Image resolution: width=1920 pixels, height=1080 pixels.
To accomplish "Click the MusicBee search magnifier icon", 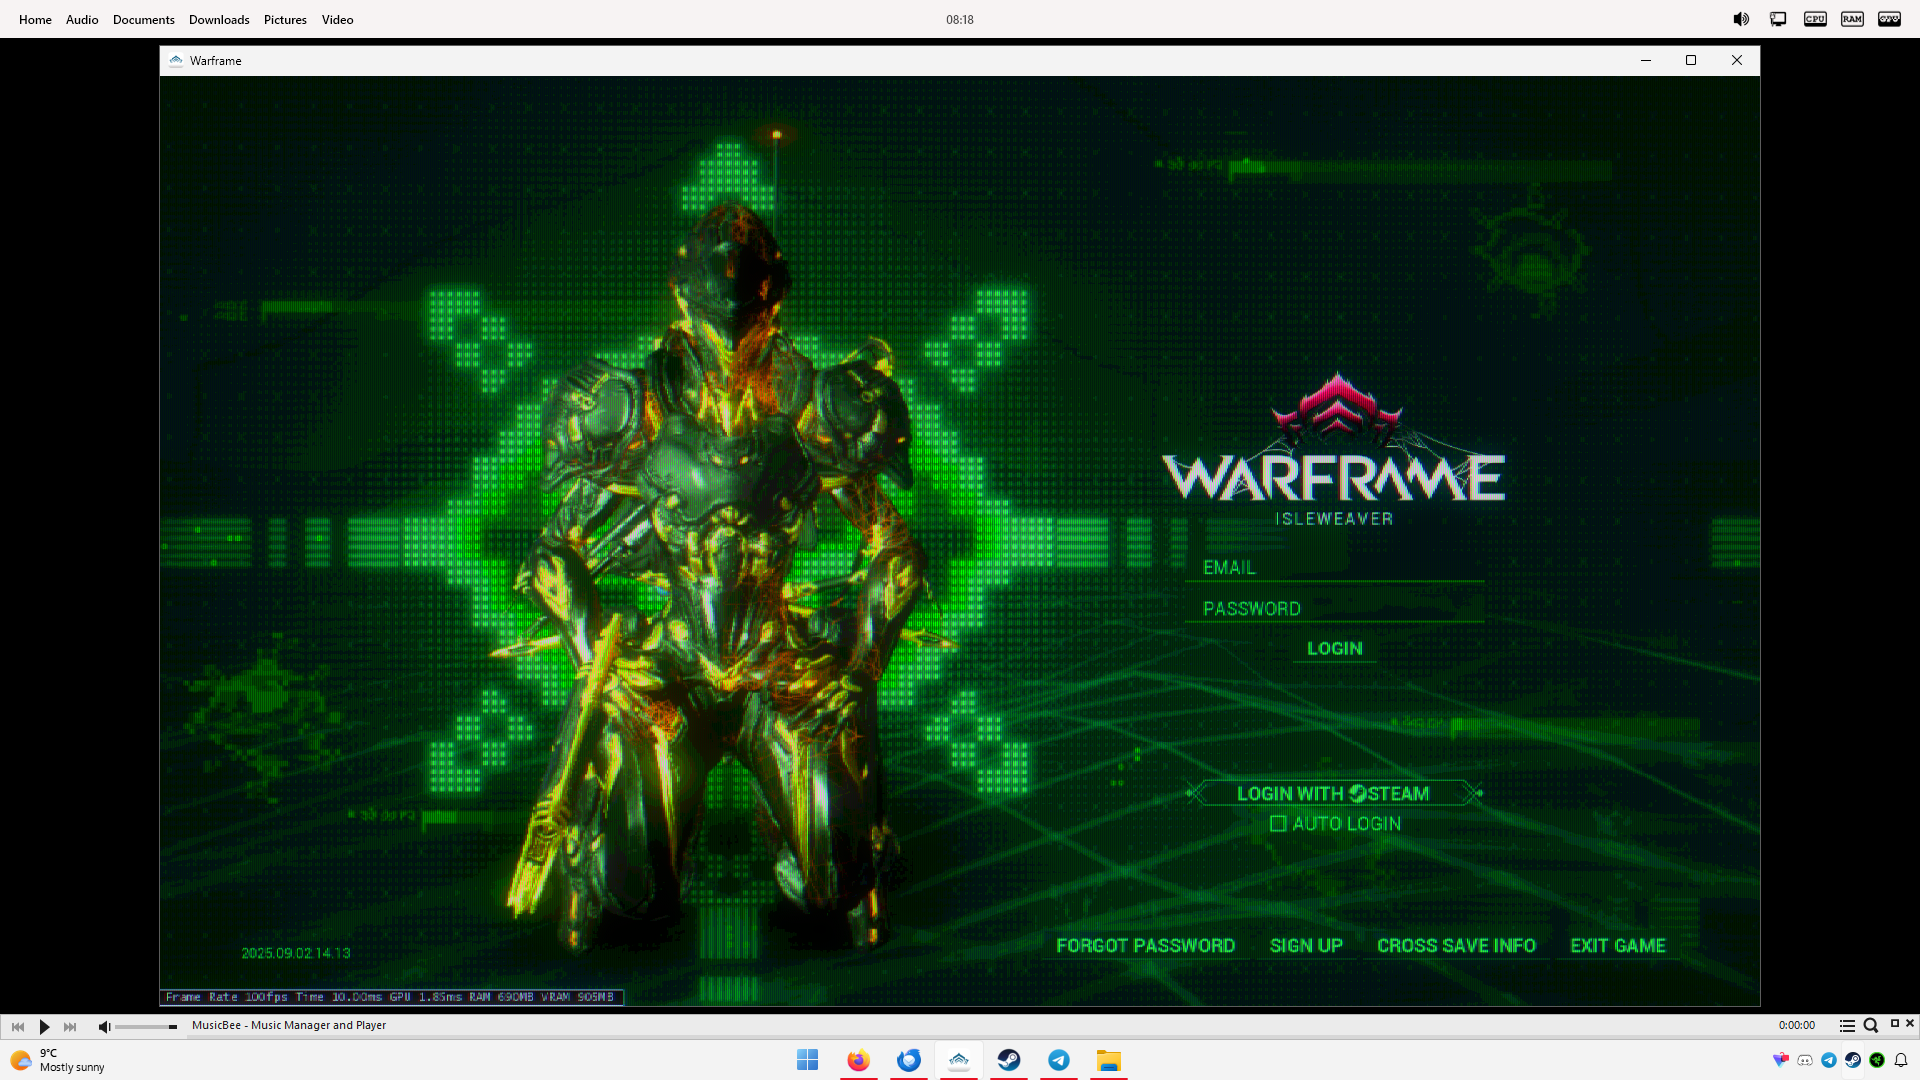I will 1871,1026.
